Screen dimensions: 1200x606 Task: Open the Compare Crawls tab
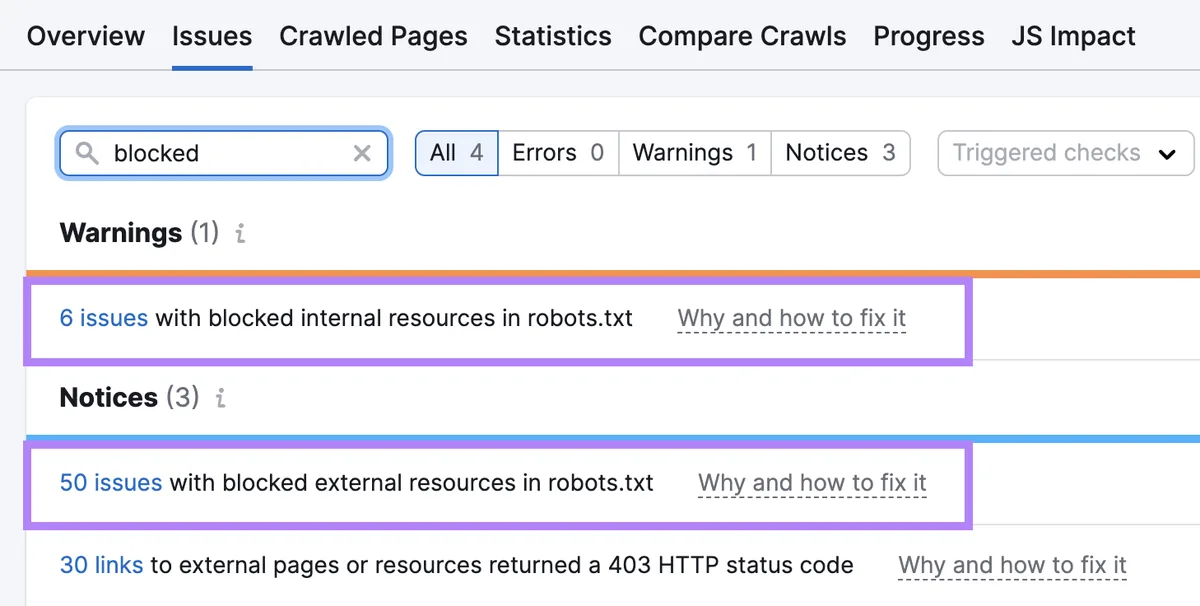click(742, 36)
